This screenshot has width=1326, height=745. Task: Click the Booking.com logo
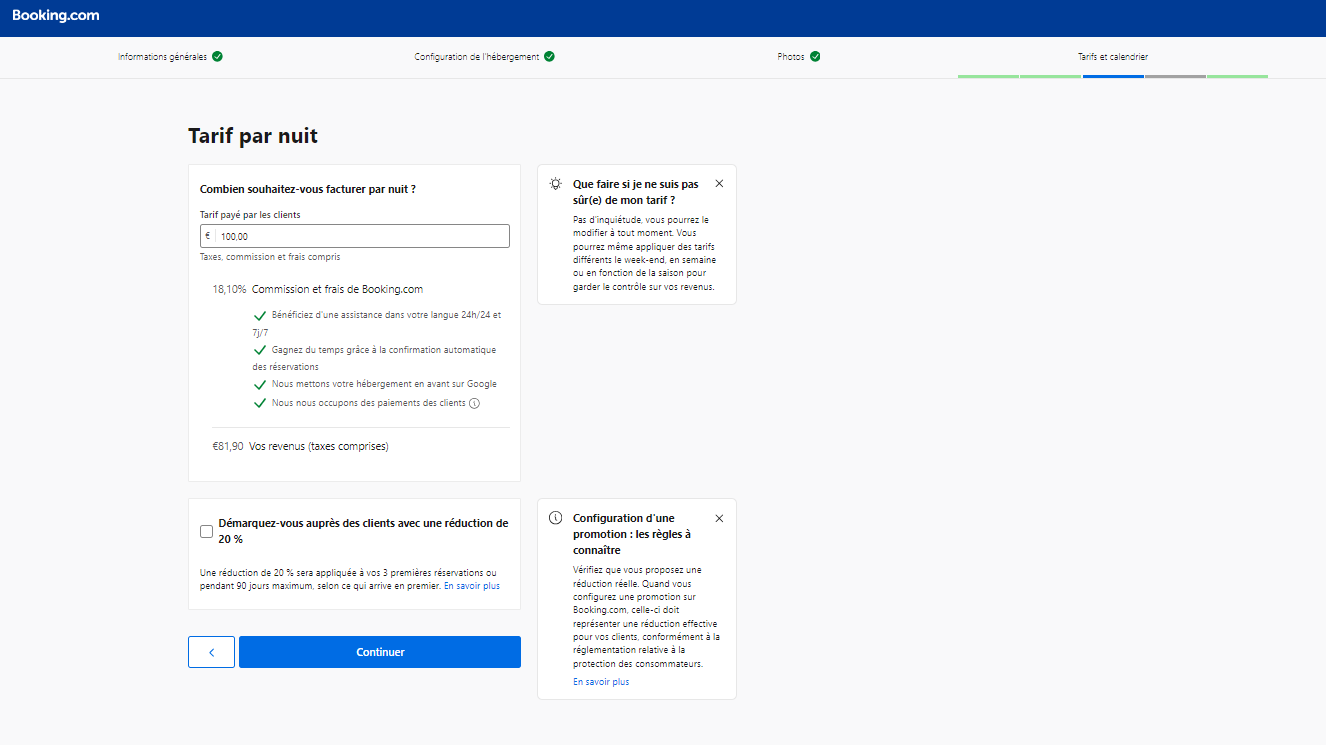pyautogui.click(x=56, y=16)
